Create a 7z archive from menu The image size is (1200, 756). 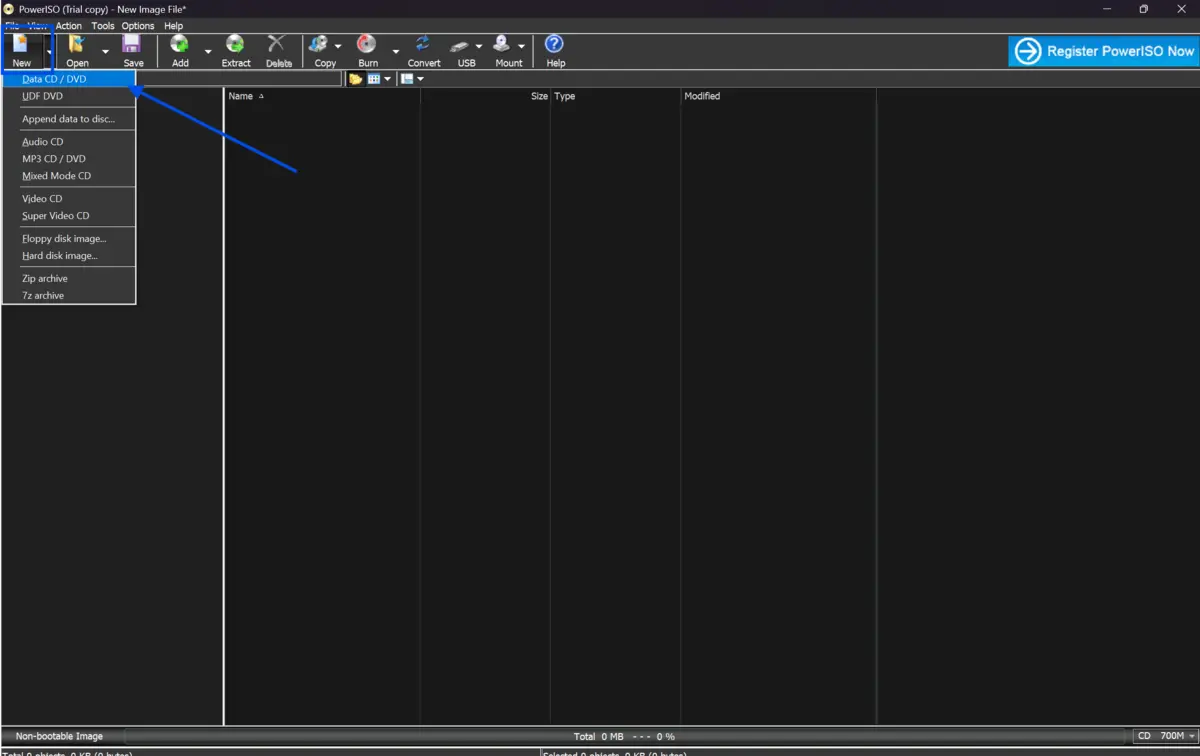pos(69,296)
